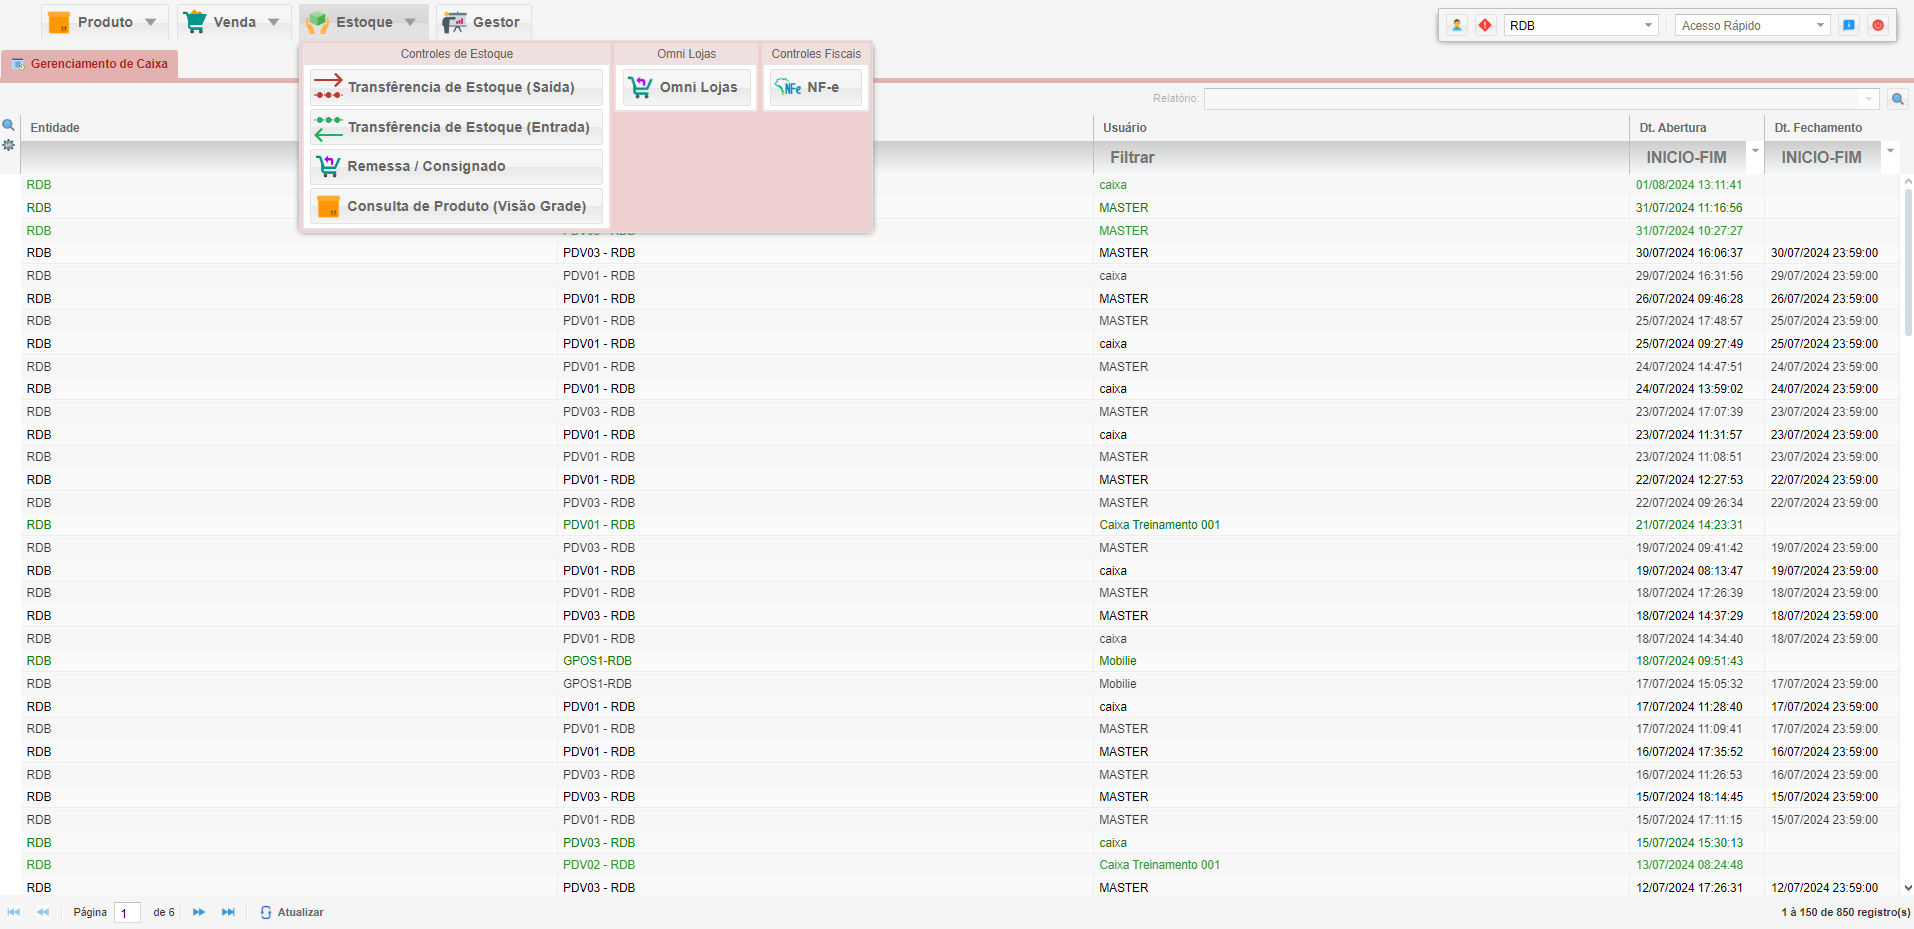Click the page number input field
1914x929 pixels.
127,913
